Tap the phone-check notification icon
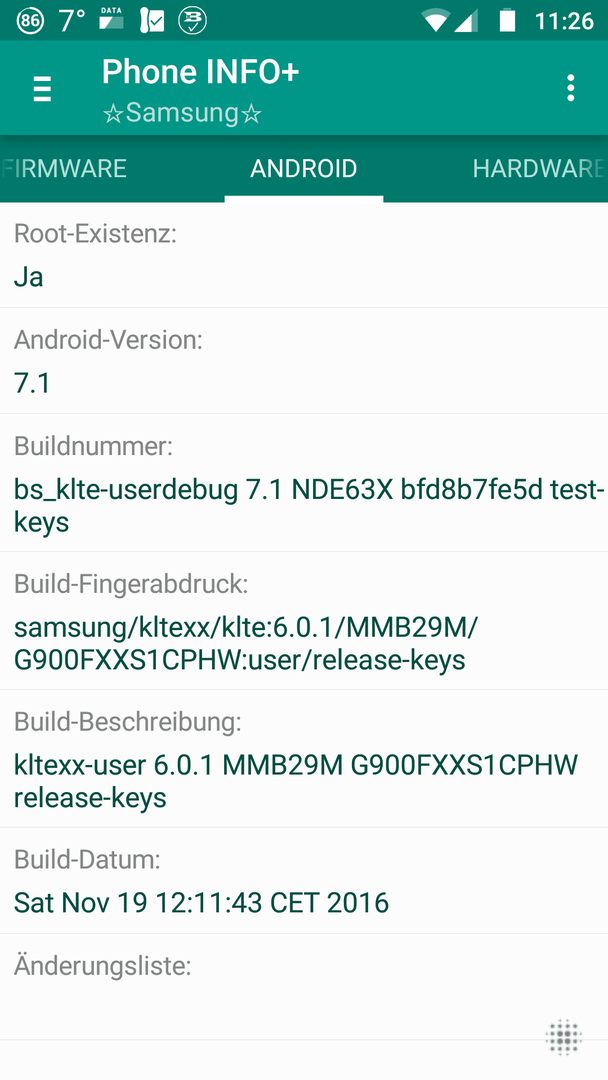Viewport: 608px width, 1080px height. point(151,21)
